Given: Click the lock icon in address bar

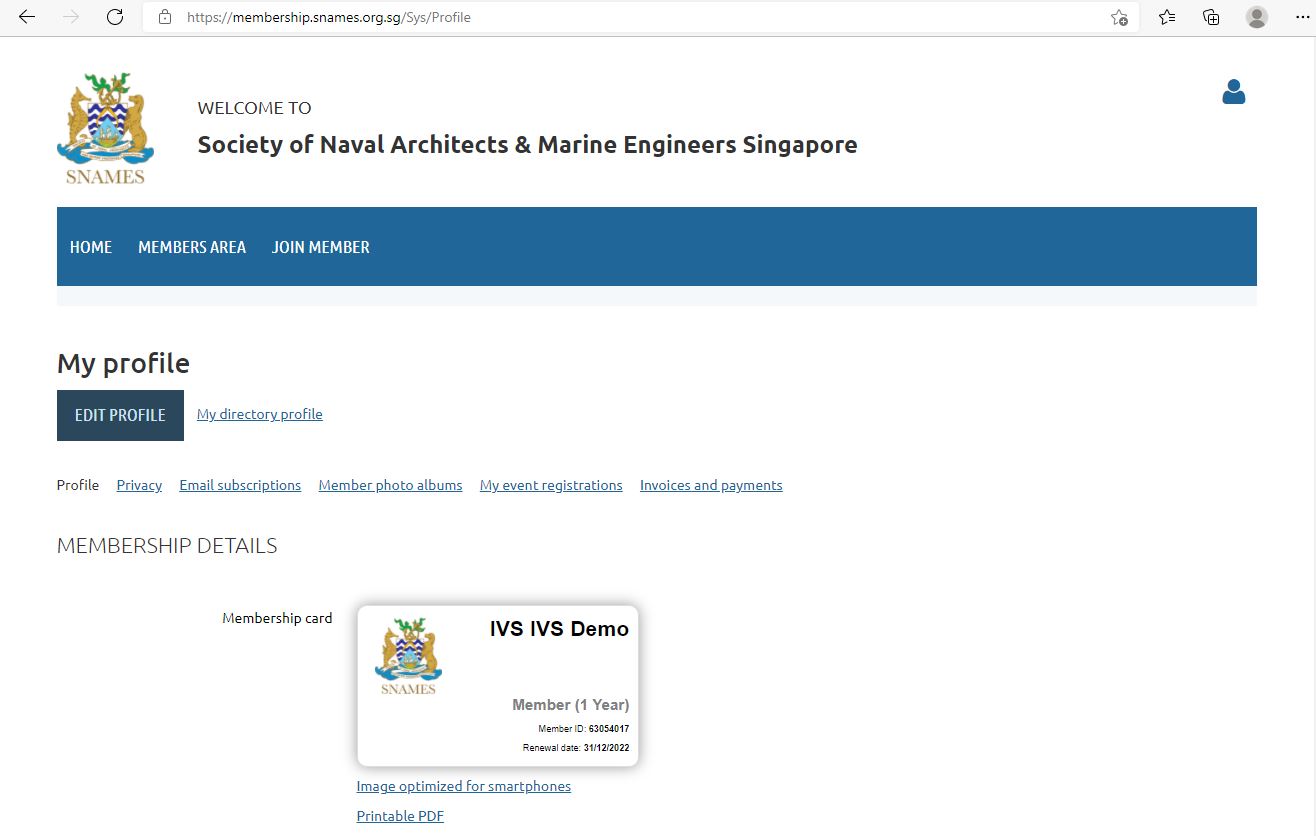Looking at the screenshot, I should [x=165, y=17].
